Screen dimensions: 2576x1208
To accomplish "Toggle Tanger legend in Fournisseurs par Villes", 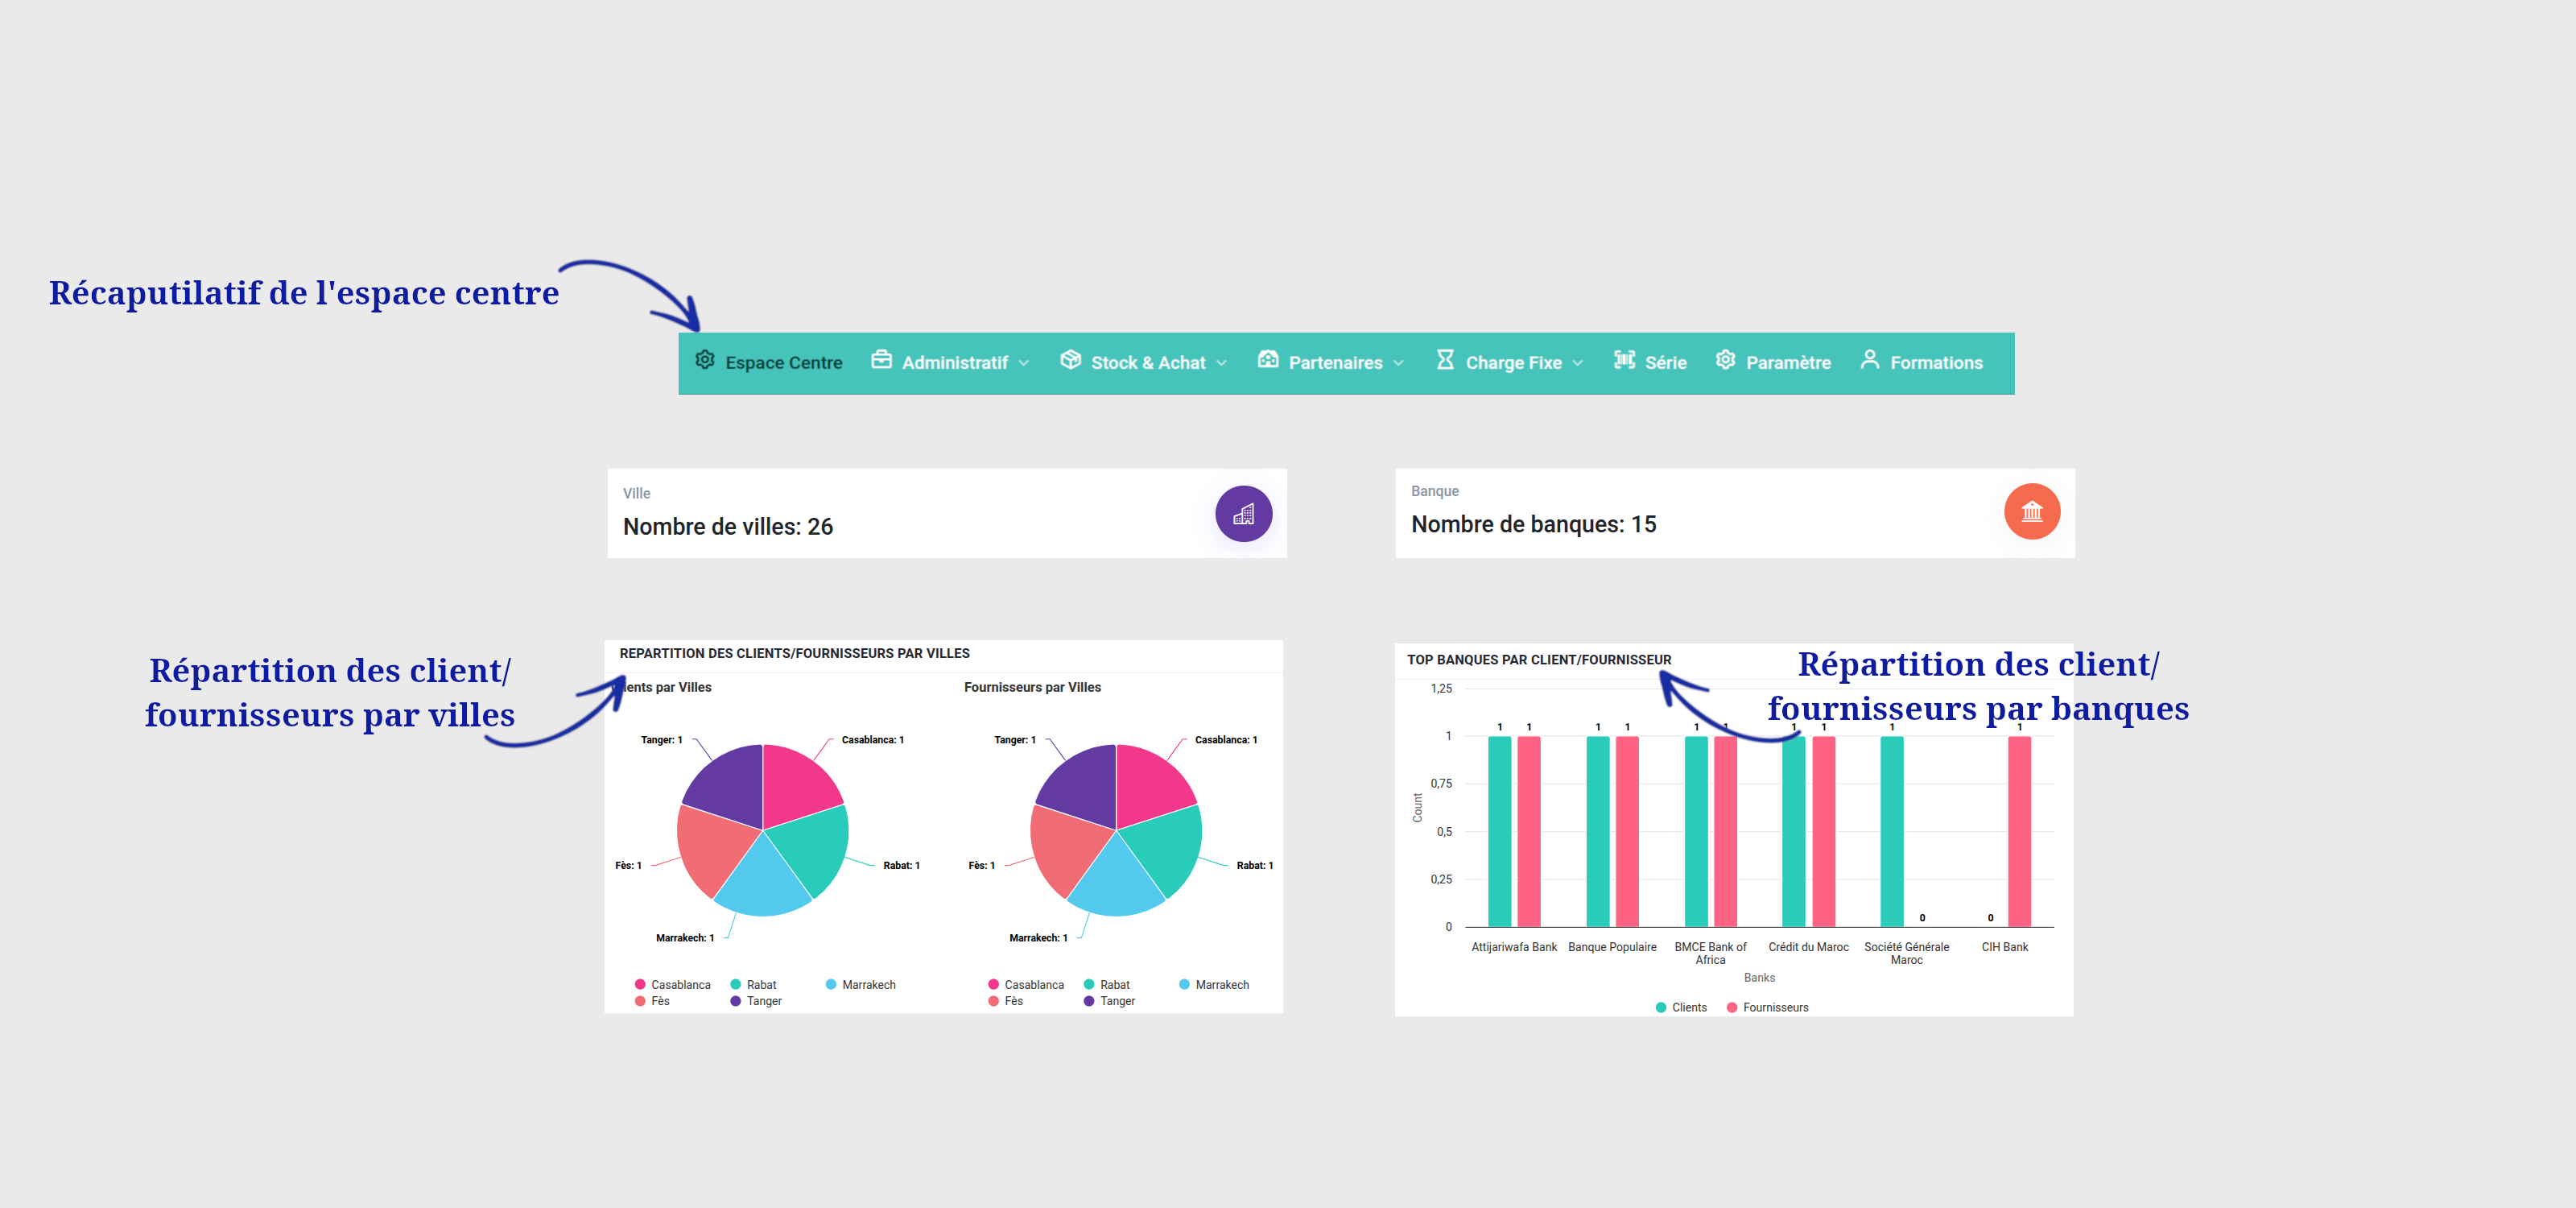I will tap(1109, 1001).
